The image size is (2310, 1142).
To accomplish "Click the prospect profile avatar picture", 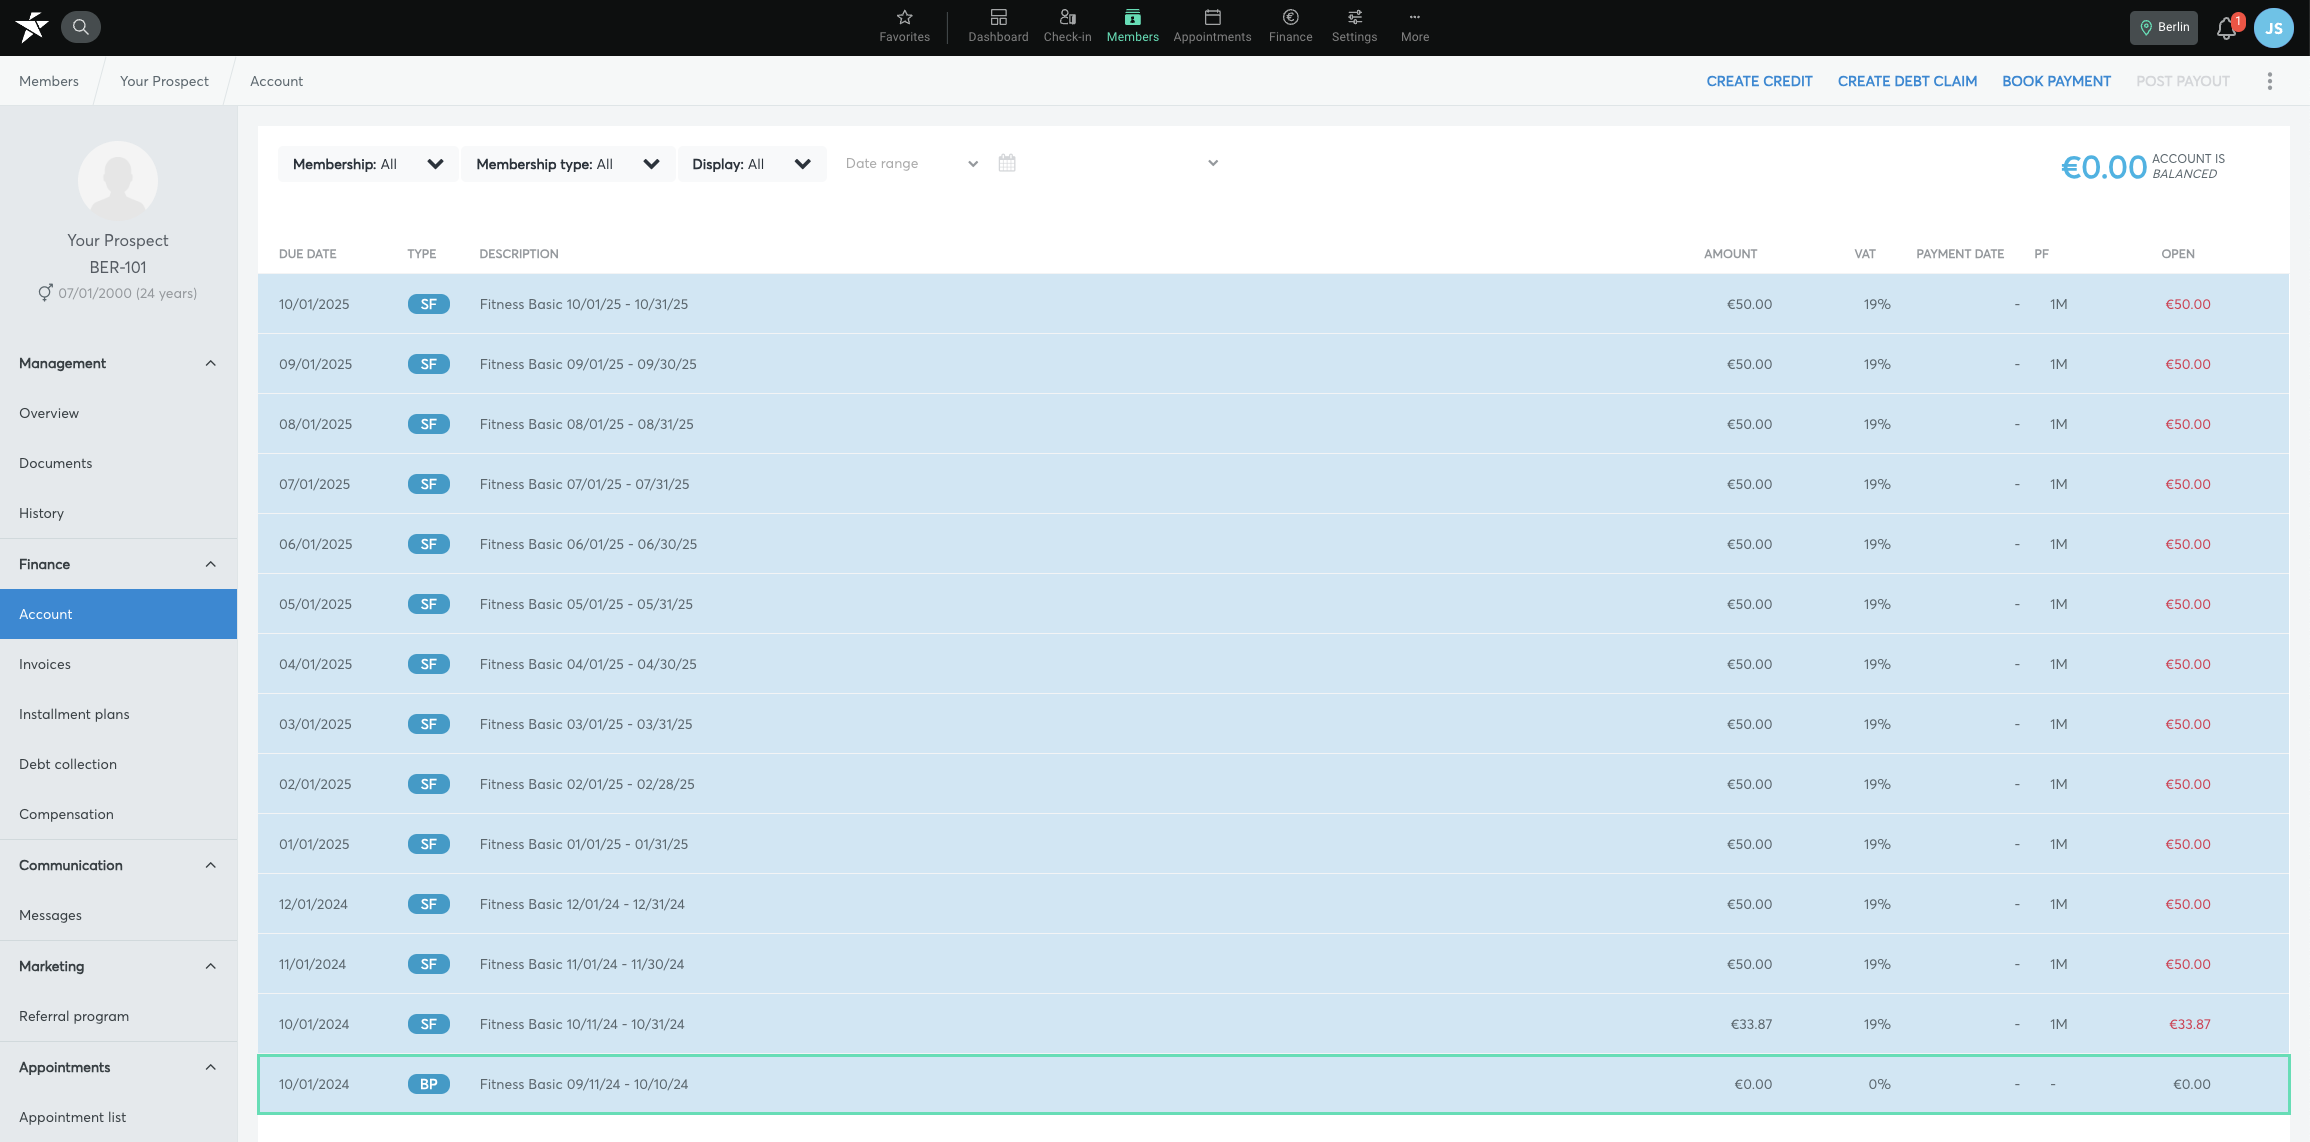I will tap(118, 180).
